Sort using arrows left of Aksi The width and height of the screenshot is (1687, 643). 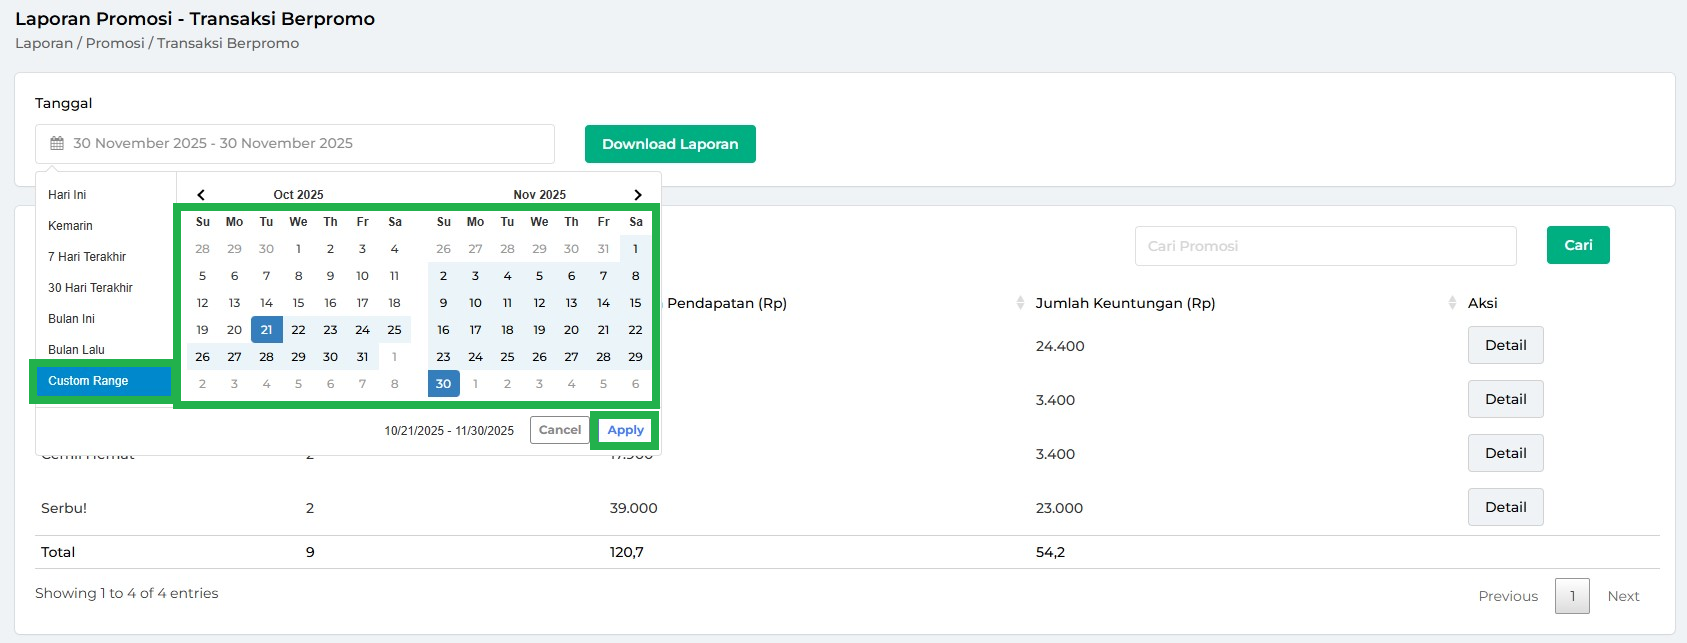click(1452, 303)
